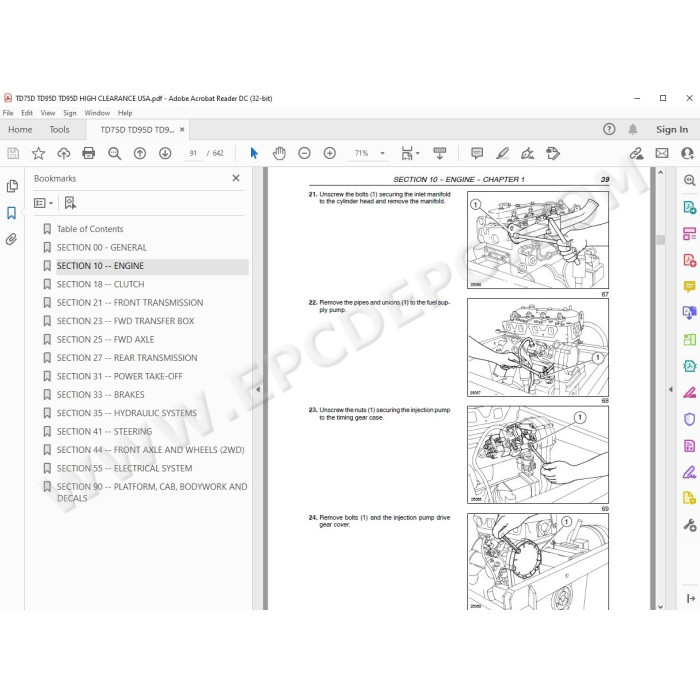Screen dimensions: 700x700
Task: Activate the hand pan tool
Action: [279, 154]
